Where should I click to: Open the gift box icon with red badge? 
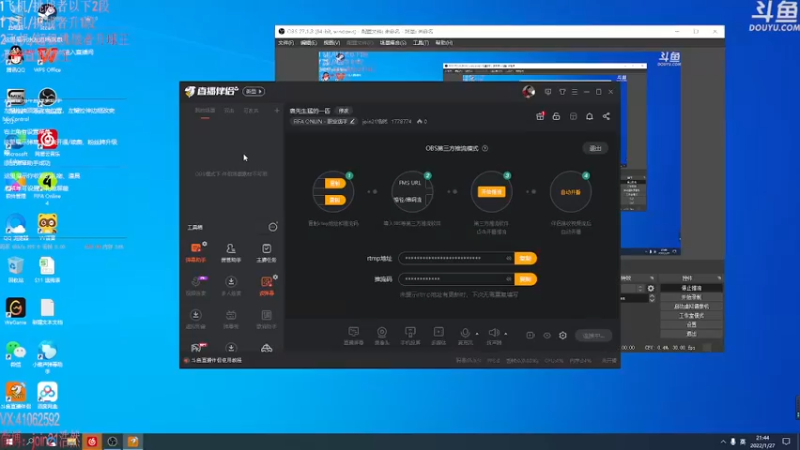coord(540,116)
